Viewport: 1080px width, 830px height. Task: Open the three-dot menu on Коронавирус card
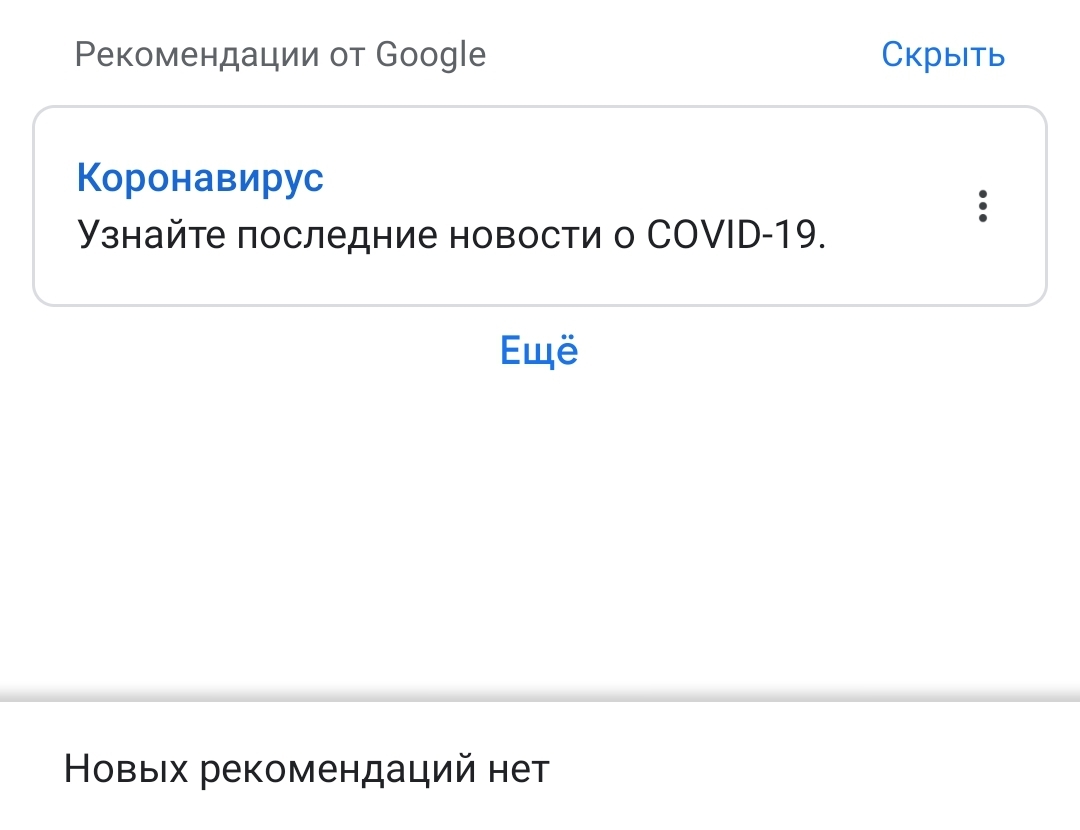click(982, 206)
